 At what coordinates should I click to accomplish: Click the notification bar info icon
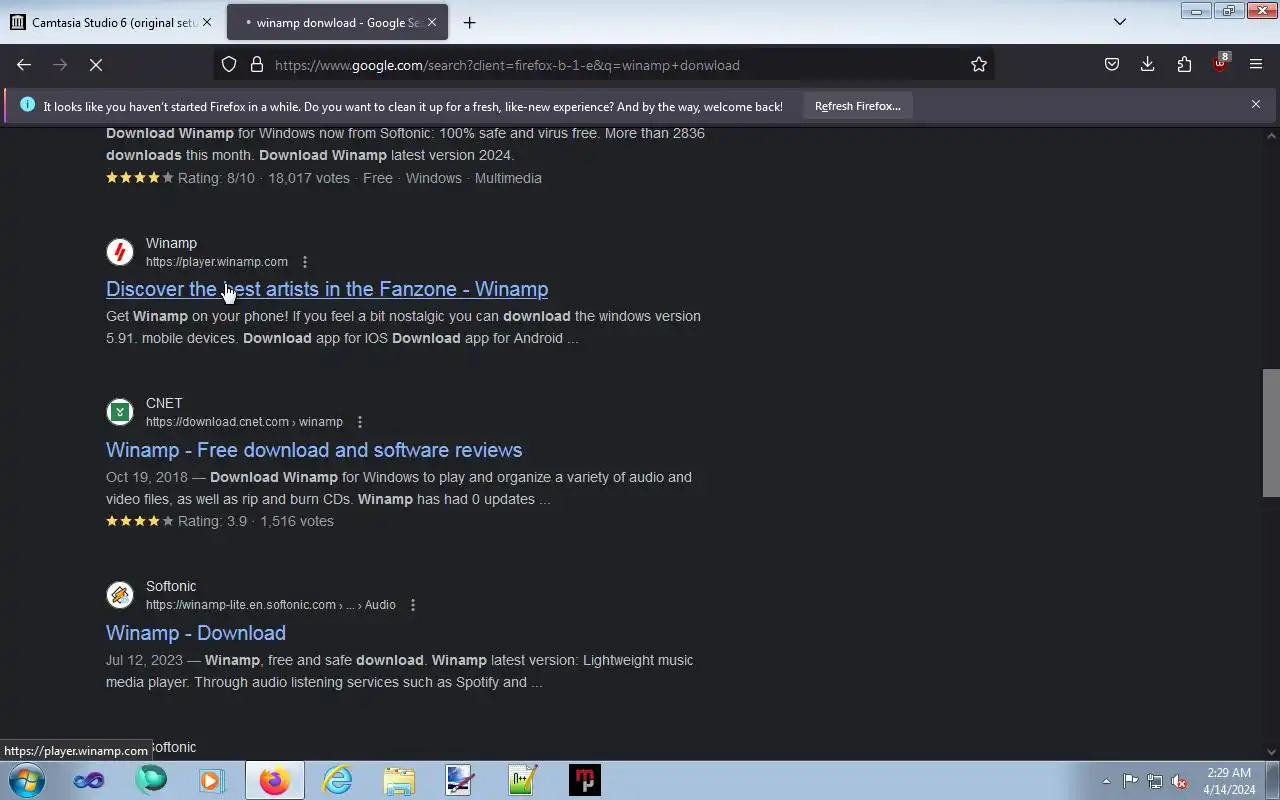tap(27, 104)
